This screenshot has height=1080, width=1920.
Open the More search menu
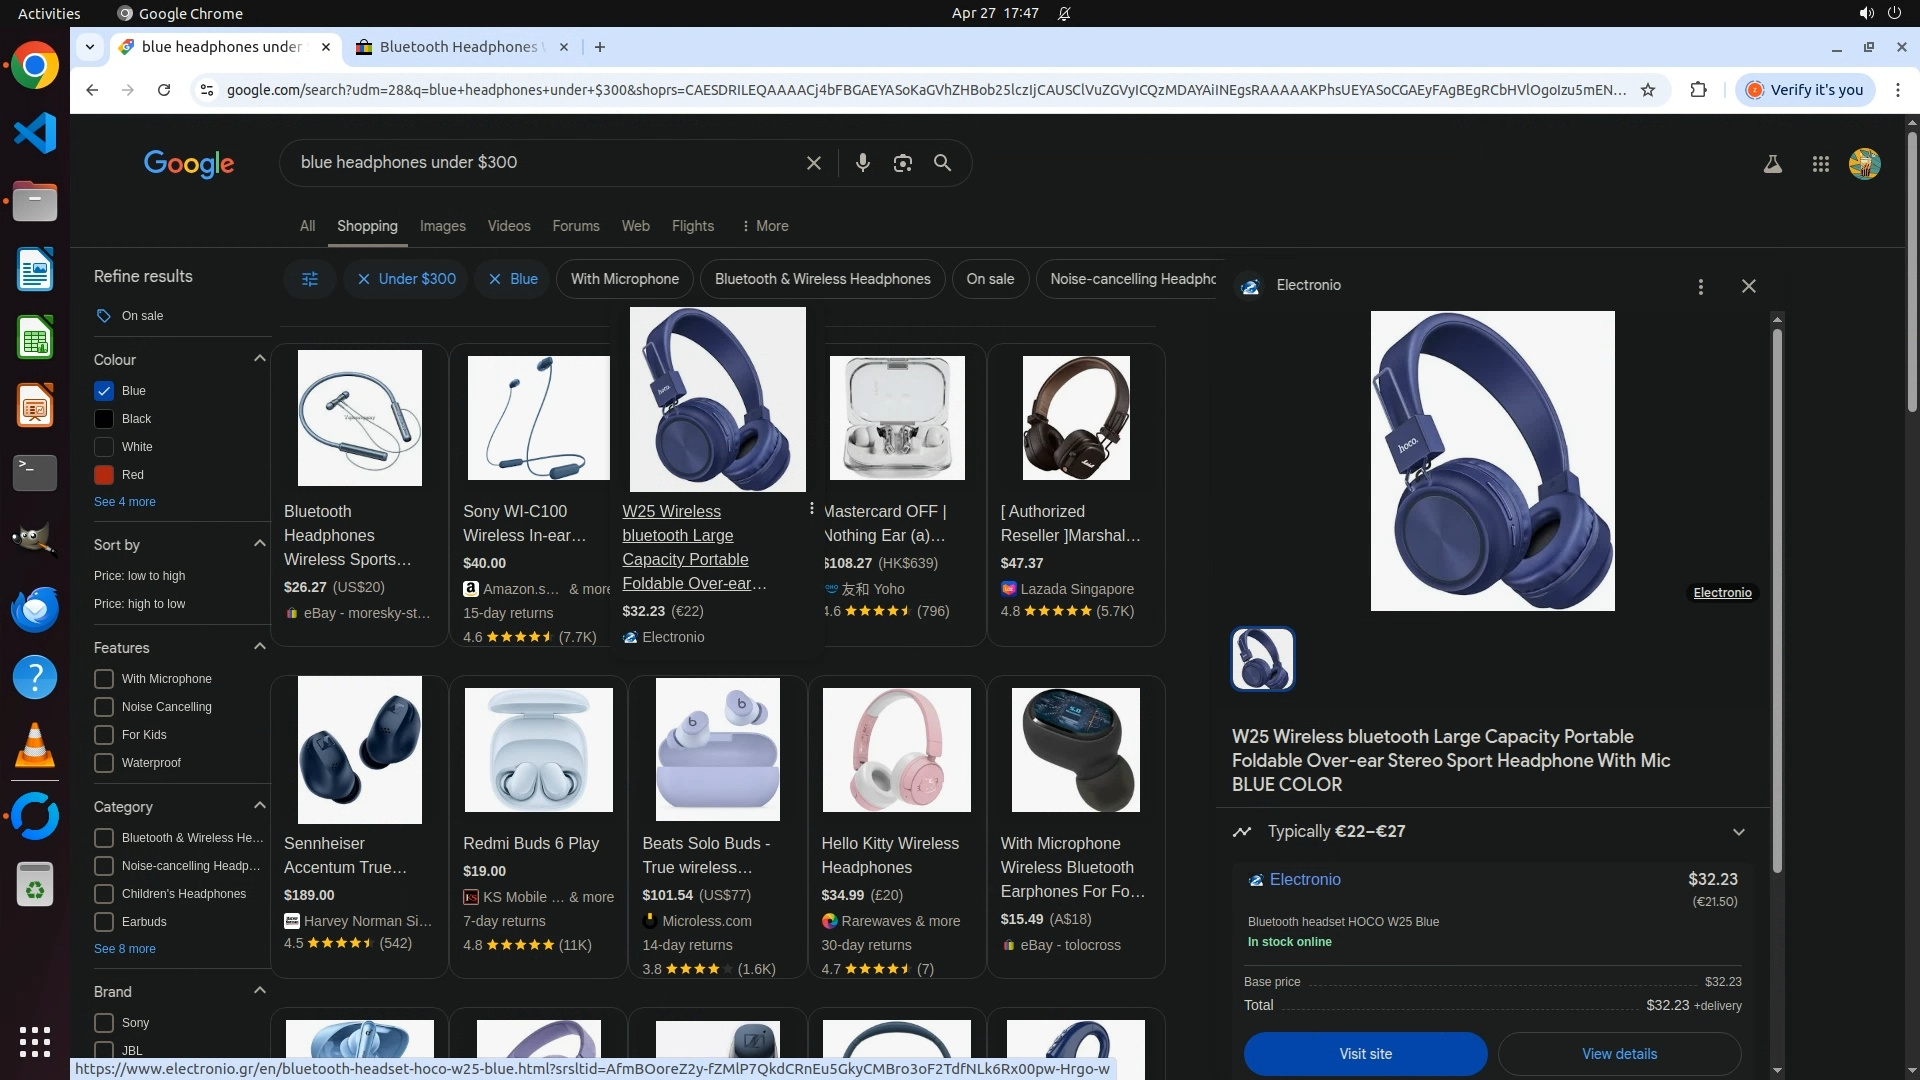pyautogui.click(x=764, y=226)
